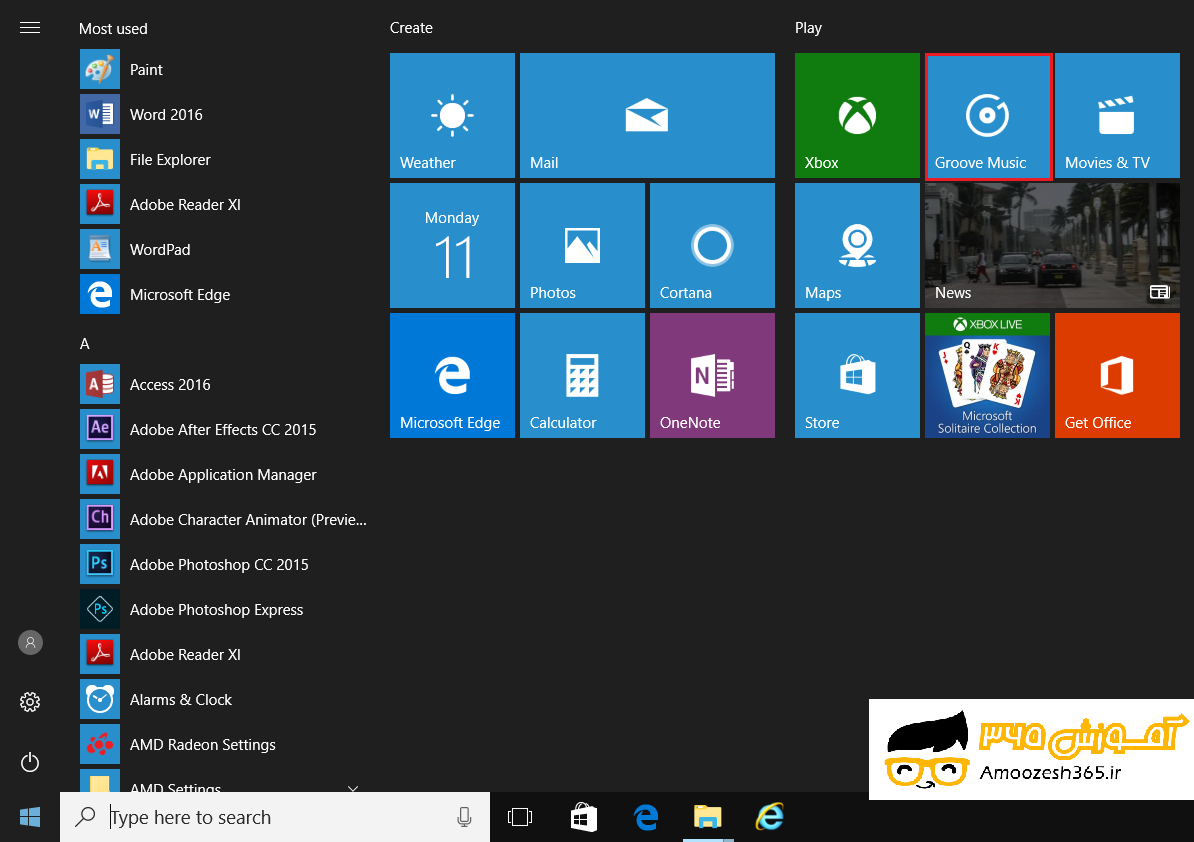Toggle the Power options
Image resolution: width=1194 pixels, height=842 pixels.
pos(29,762)
